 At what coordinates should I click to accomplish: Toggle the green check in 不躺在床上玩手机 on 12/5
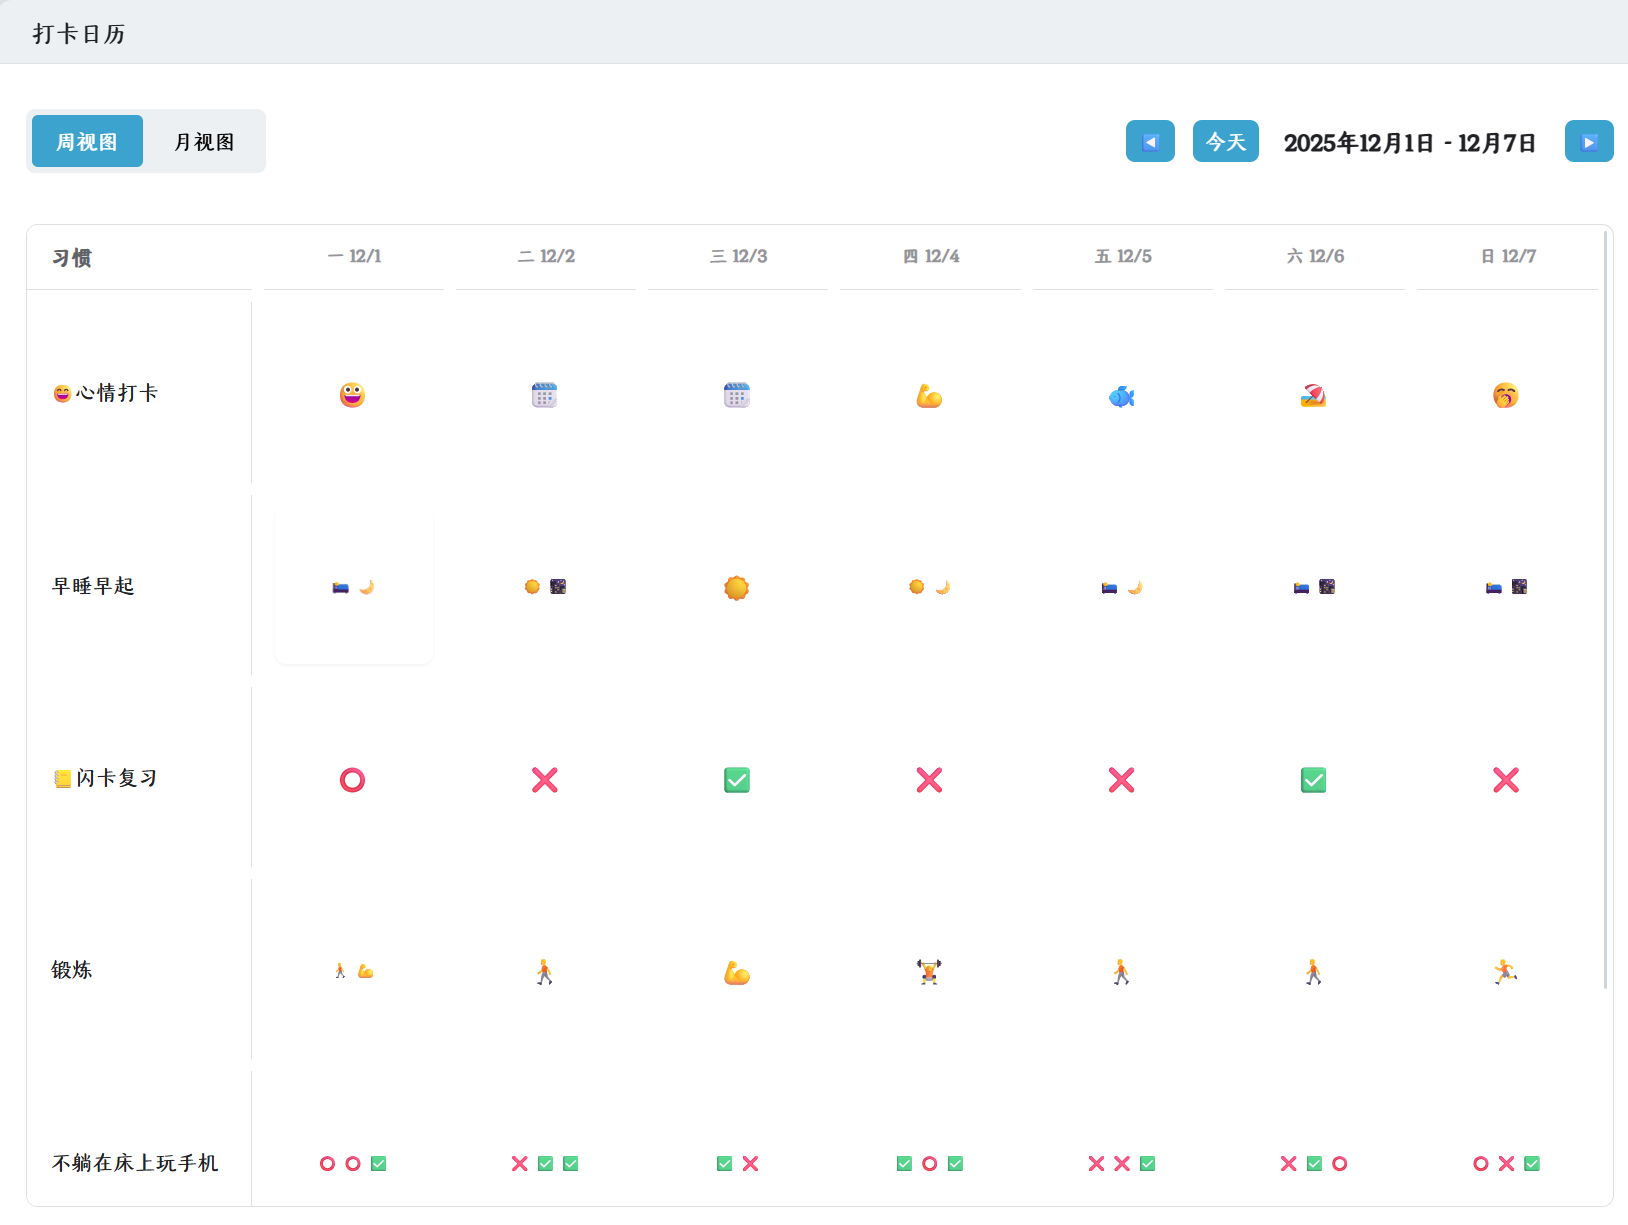pos(1147,1164)
